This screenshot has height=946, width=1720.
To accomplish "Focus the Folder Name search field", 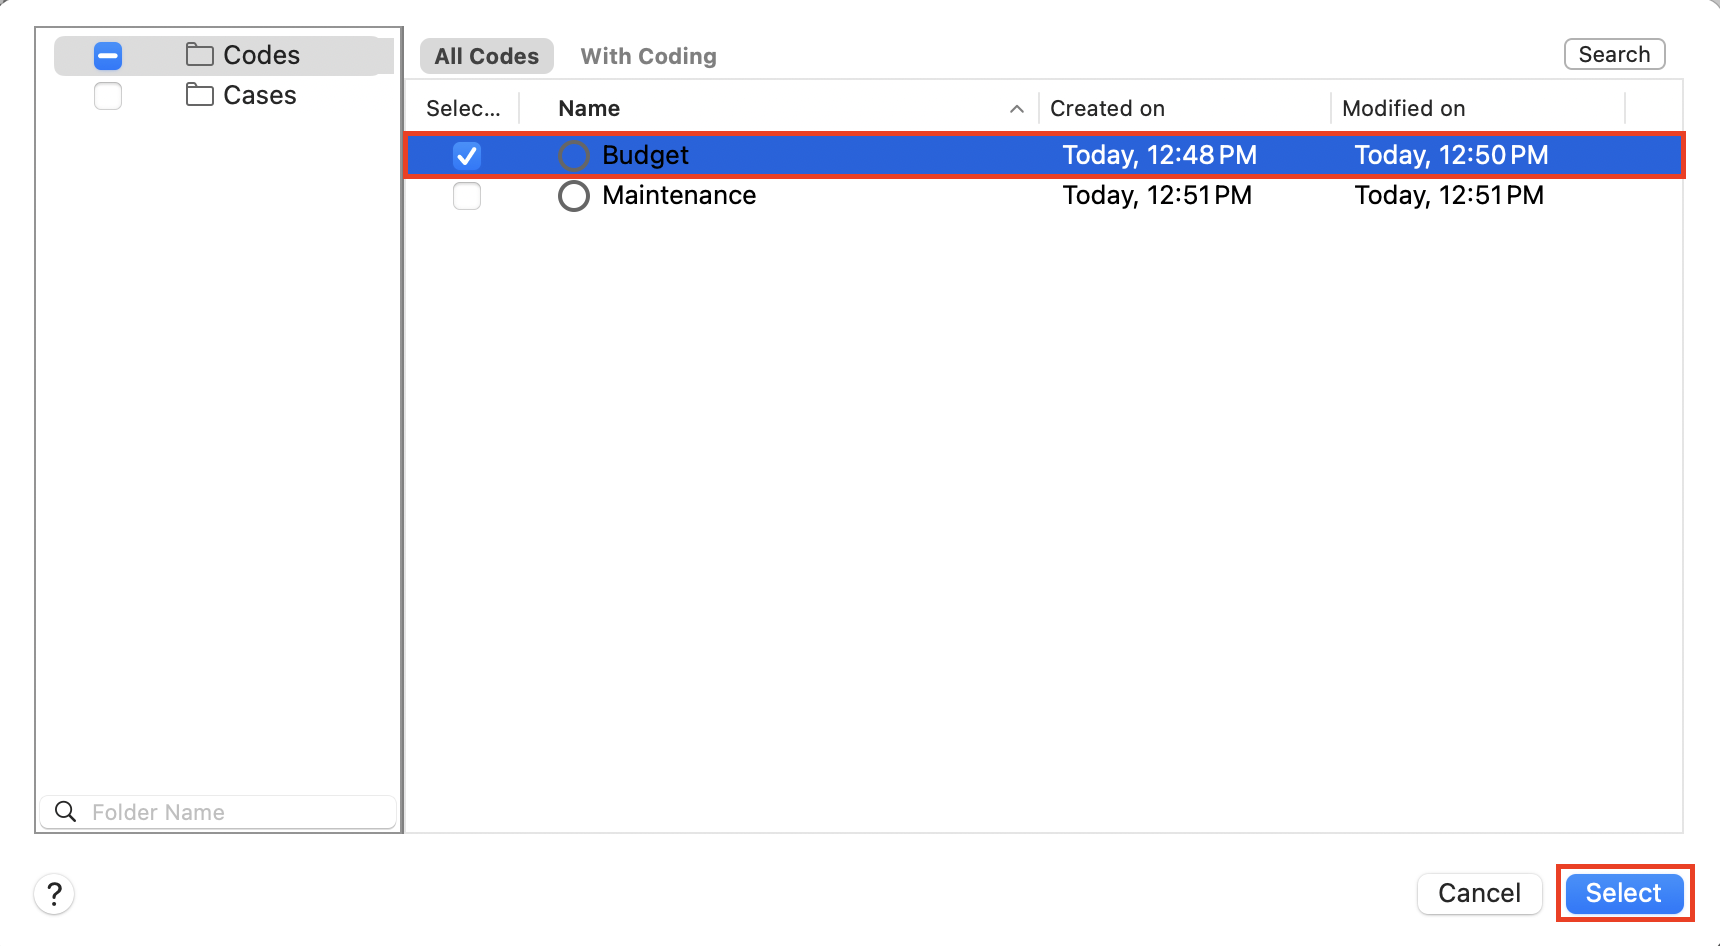I will coord(218,811).
